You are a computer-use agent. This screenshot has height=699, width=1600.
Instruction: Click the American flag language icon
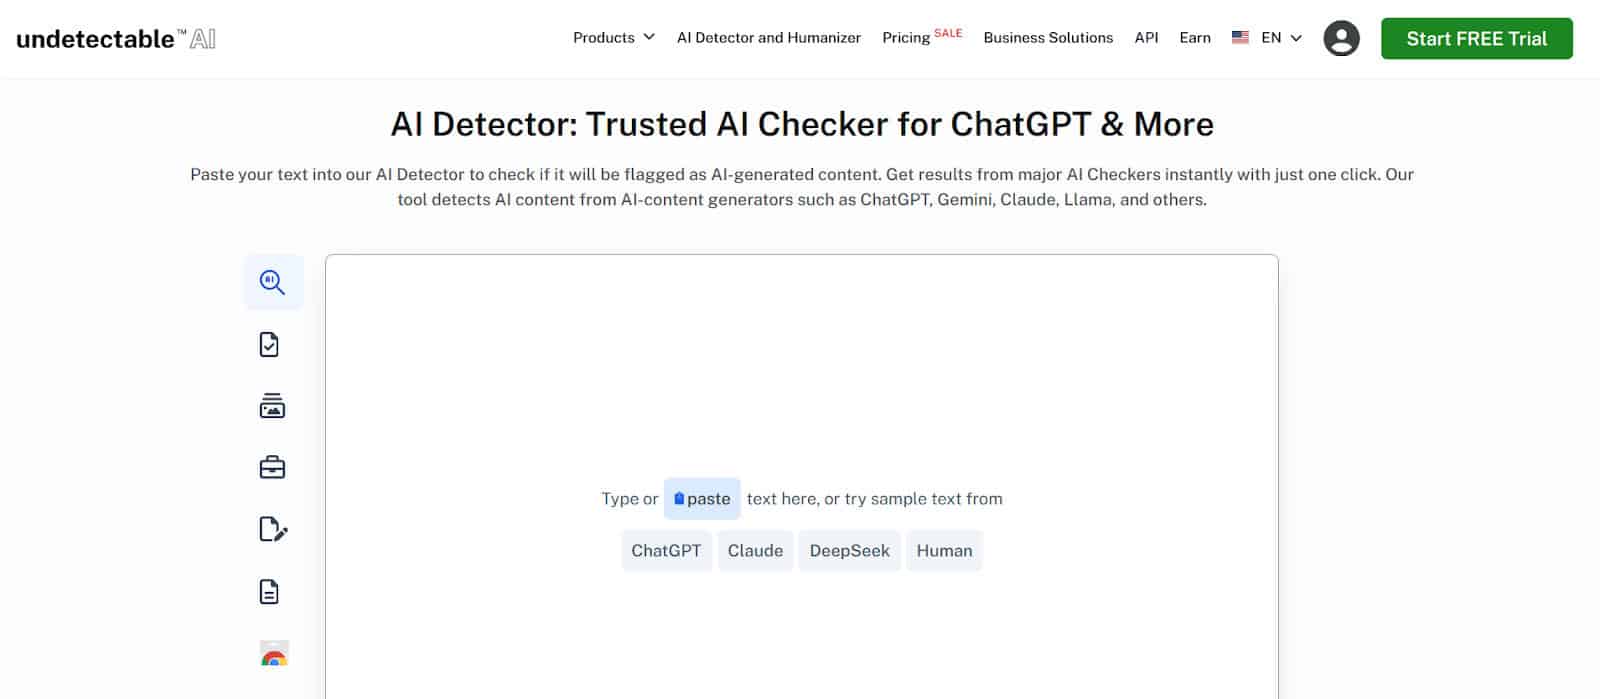coord(1240,36)
